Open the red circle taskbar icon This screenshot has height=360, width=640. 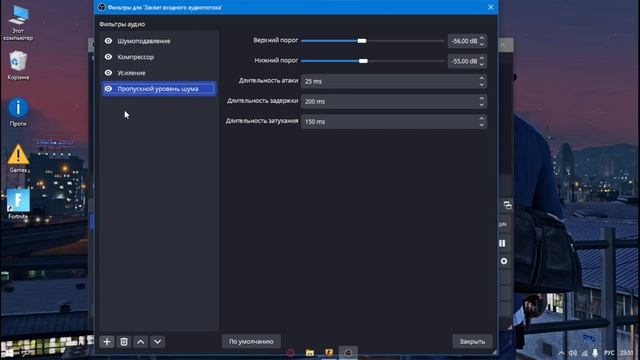tap(291, 353)
